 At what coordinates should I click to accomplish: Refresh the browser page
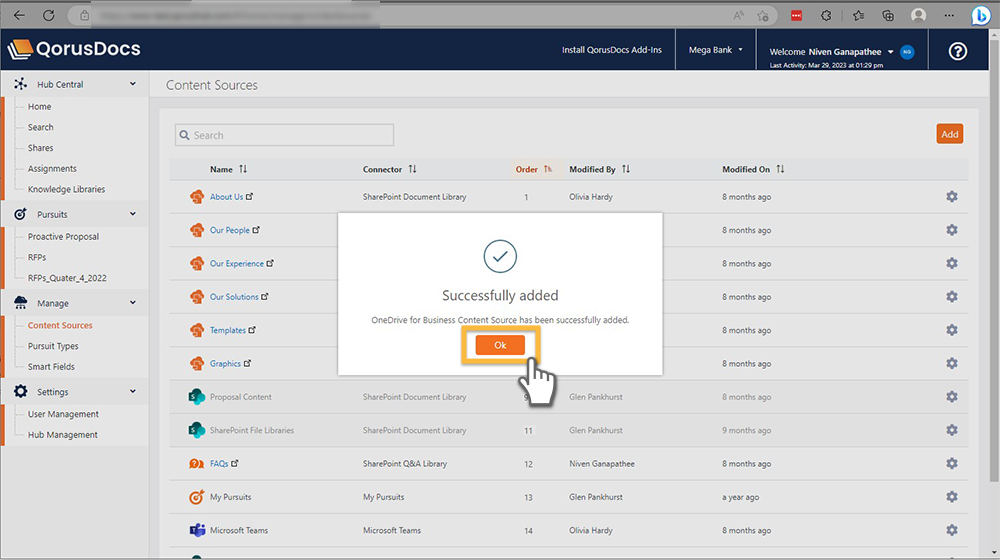pyautogui.click(x=48, y=15)
